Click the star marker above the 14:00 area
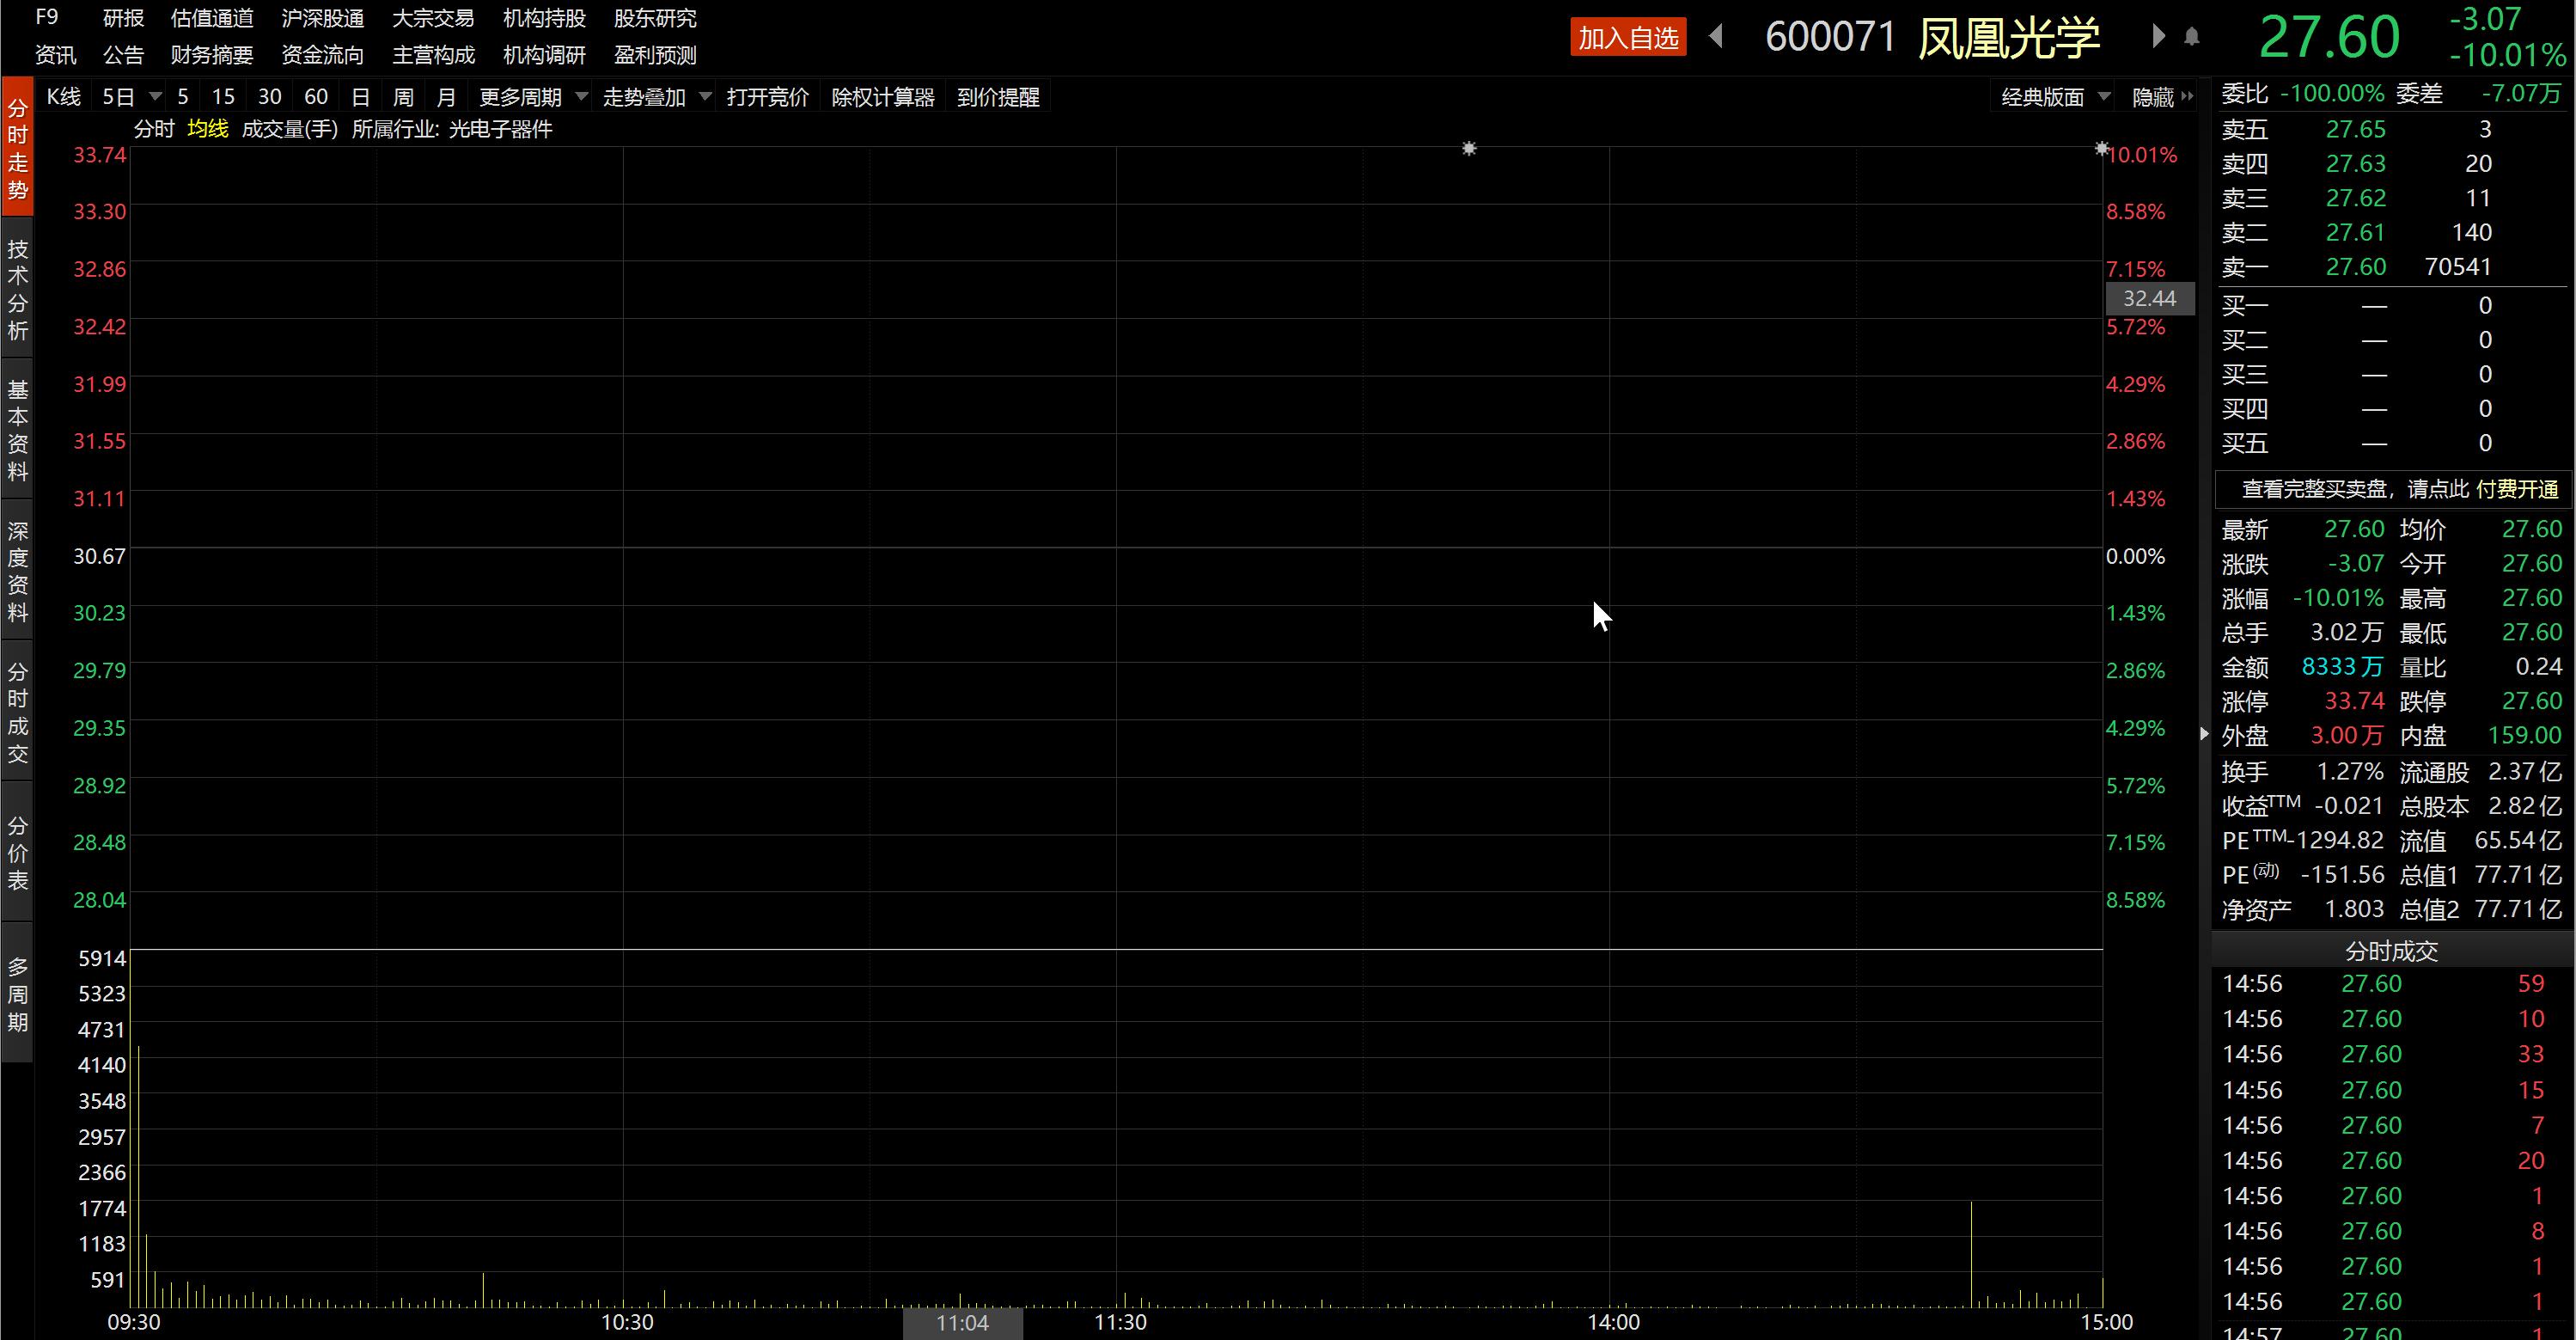This screenshot has width=2576, height=1340. 1468,149
